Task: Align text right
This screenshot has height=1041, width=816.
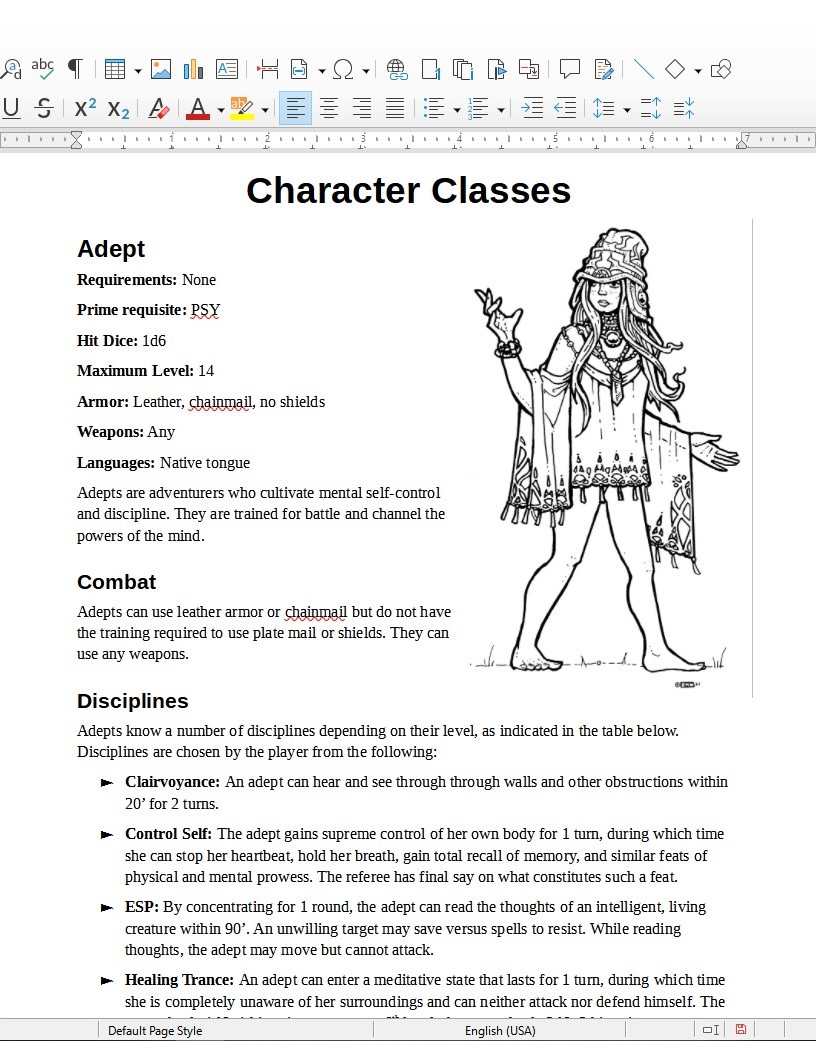Action: (x=362, y=108)
